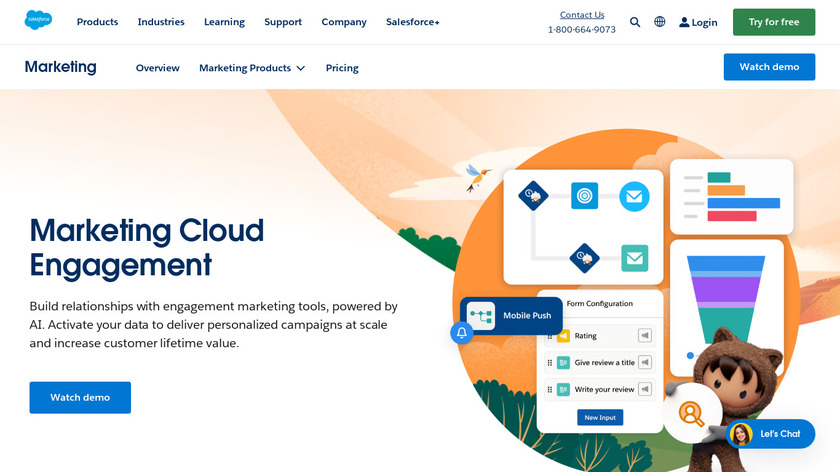Open the Support menu

tap(283, 22)
